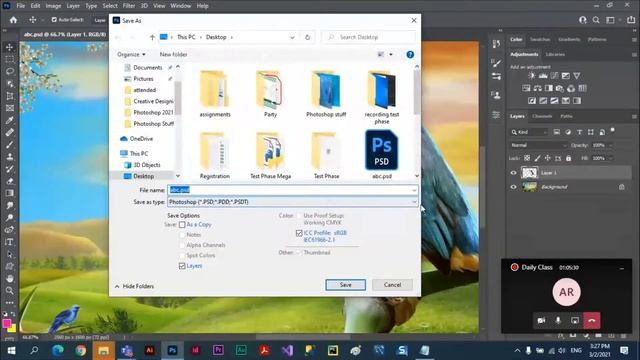The height and width of the screenshot is (360, 640).
Task: Click the foreground color swatch
Action: point(7,324)
